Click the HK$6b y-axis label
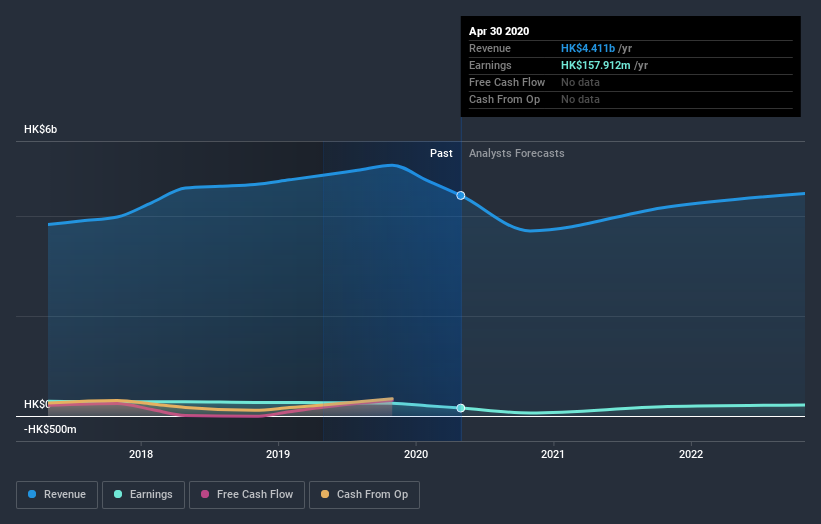Screen dimensions: 821x524 (40, 129)
